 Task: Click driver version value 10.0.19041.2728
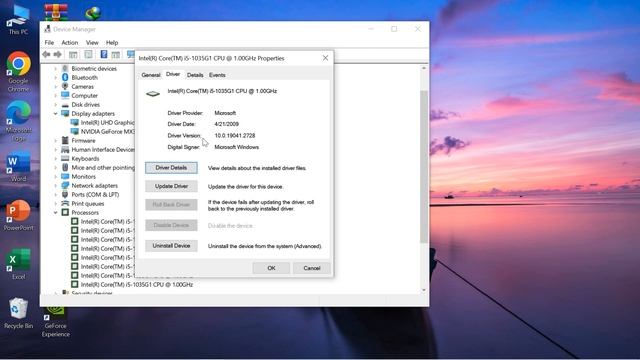tap(235, 136)
